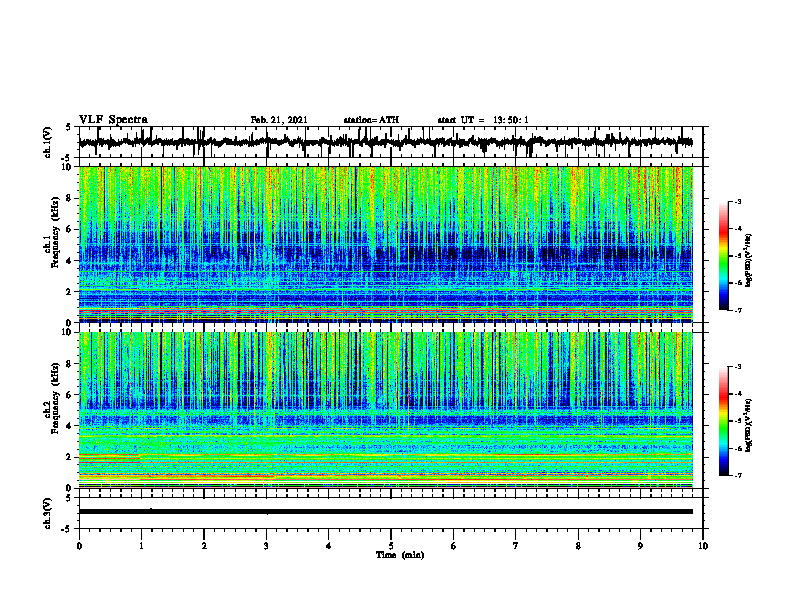Click time-axis tick label "4" under ch.3
The height and width of the screenshot is (612, 792).
point(329,546)
